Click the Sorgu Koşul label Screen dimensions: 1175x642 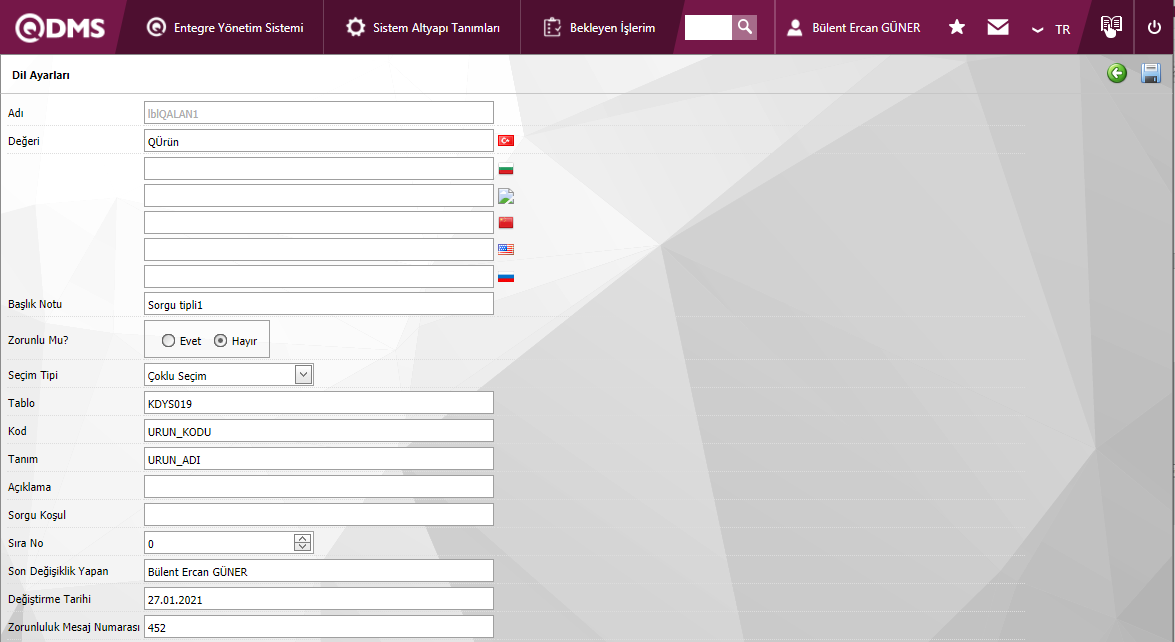click(x=37, y=515)
